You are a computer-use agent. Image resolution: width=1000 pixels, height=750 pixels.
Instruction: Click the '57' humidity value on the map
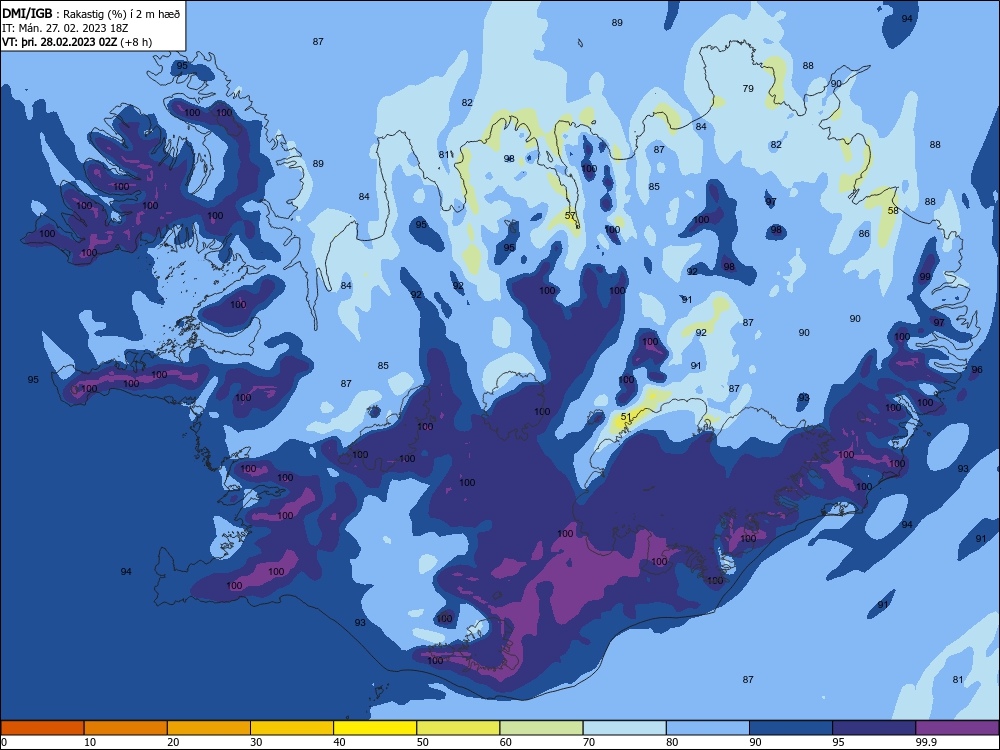tap(570, 216)
